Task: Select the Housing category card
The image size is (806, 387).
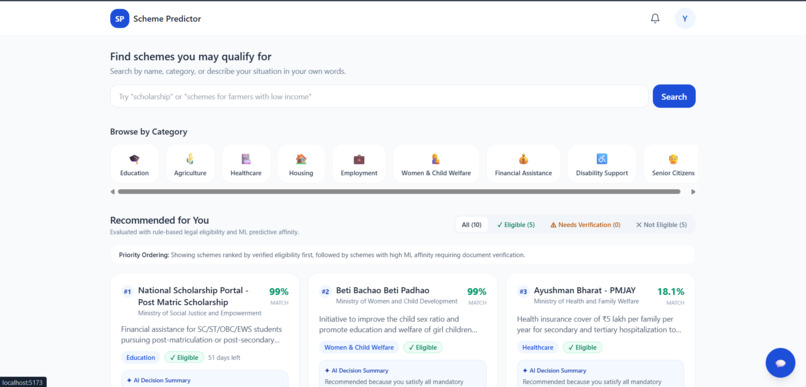Action: (x=301, y=164)
